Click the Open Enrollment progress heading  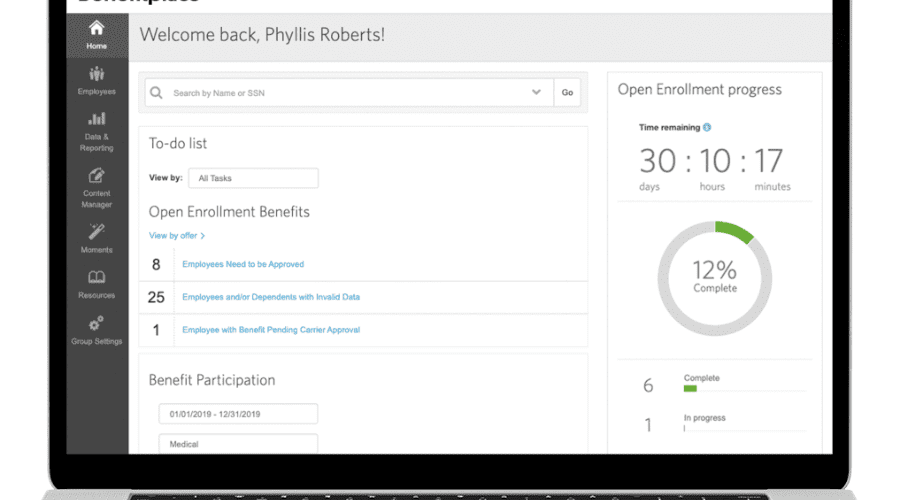[x=700, y=90]
